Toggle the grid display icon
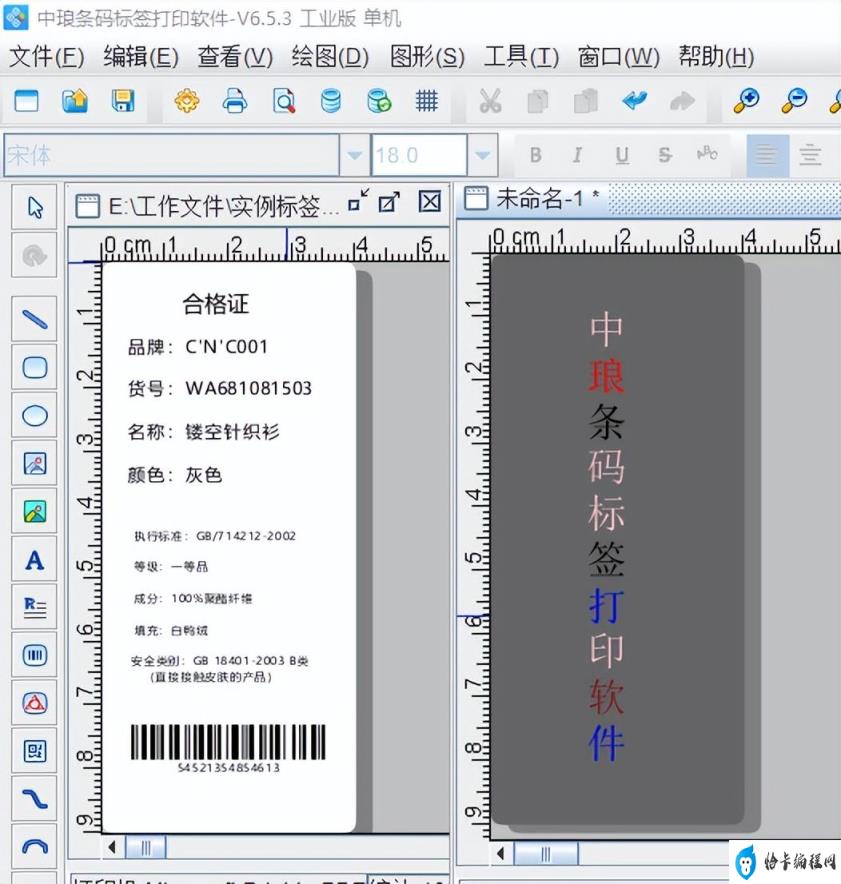The image size is (841, 884). coord(427,101)
